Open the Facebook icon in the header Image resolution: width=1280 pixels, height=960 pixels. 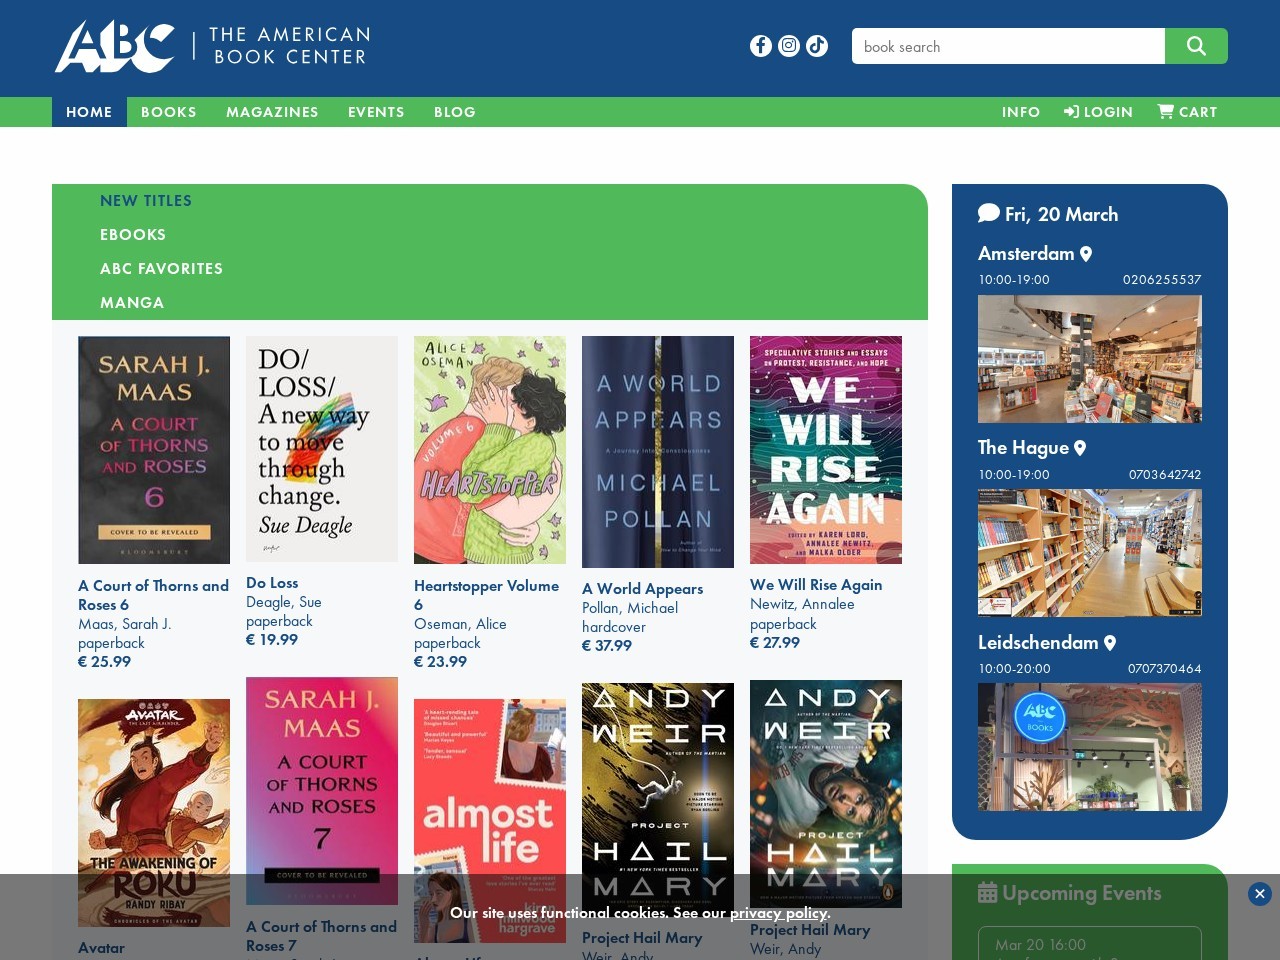(760, 45)
